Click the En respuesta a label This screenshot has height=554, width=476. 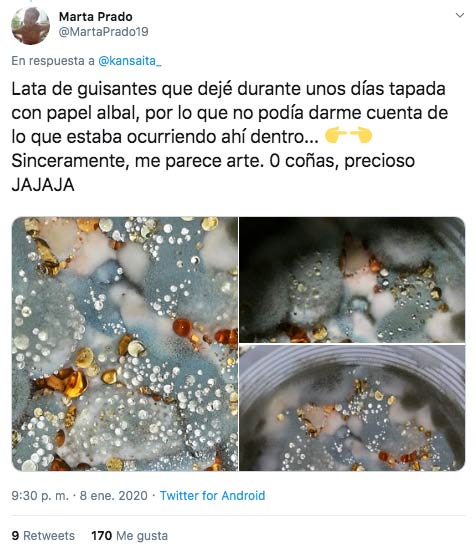pyautogui.click(x=53, y=61)
